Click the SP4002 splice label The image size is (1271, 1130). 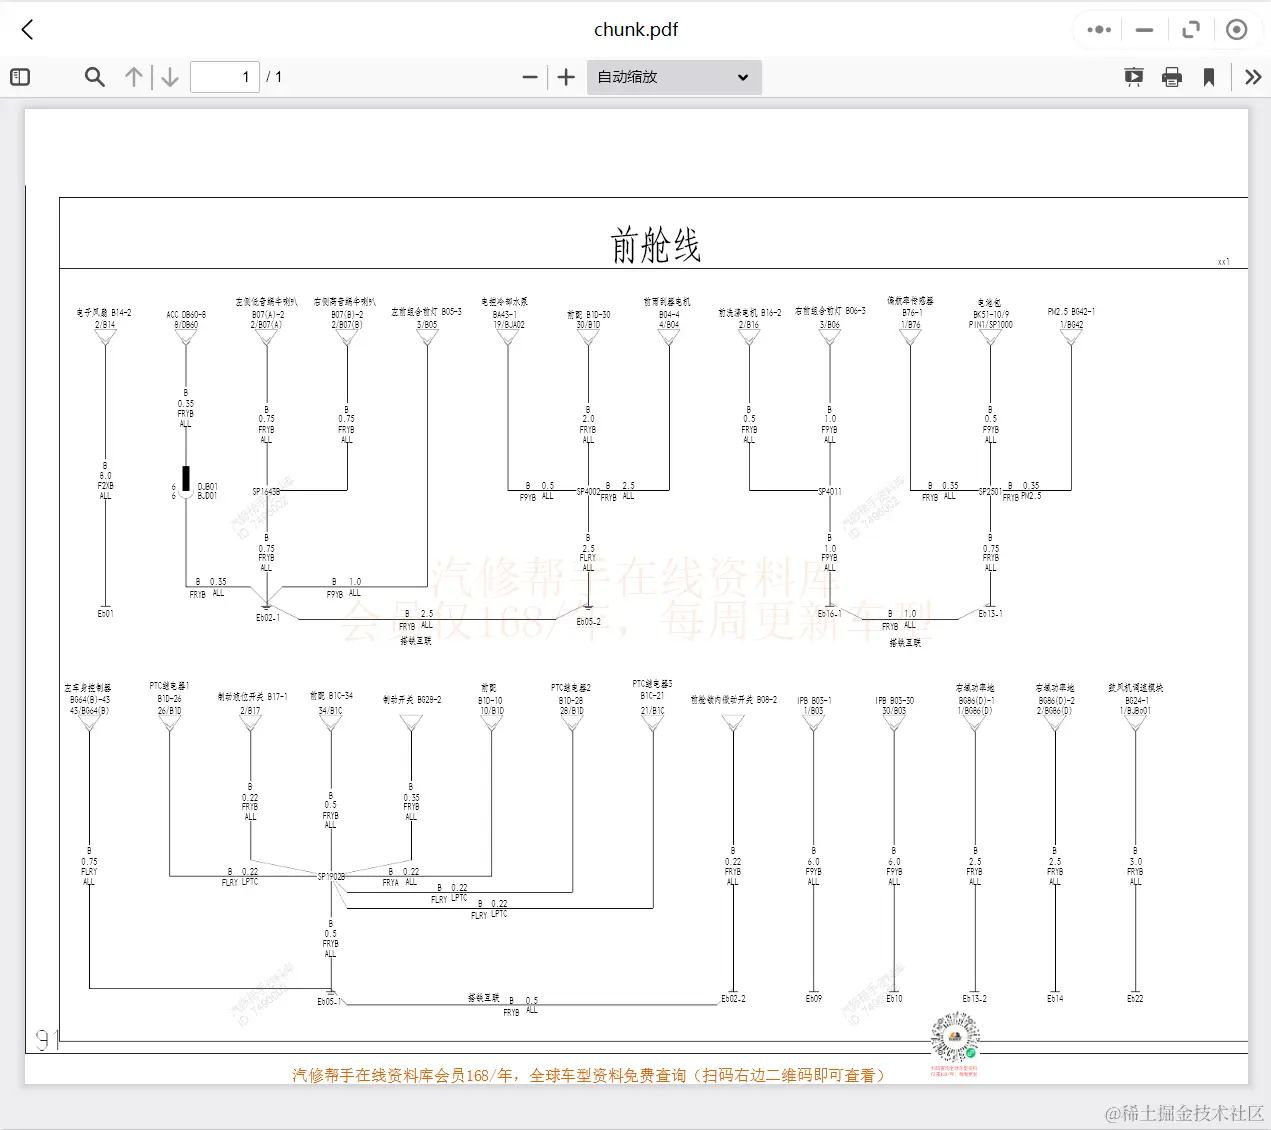pos(588,492)
